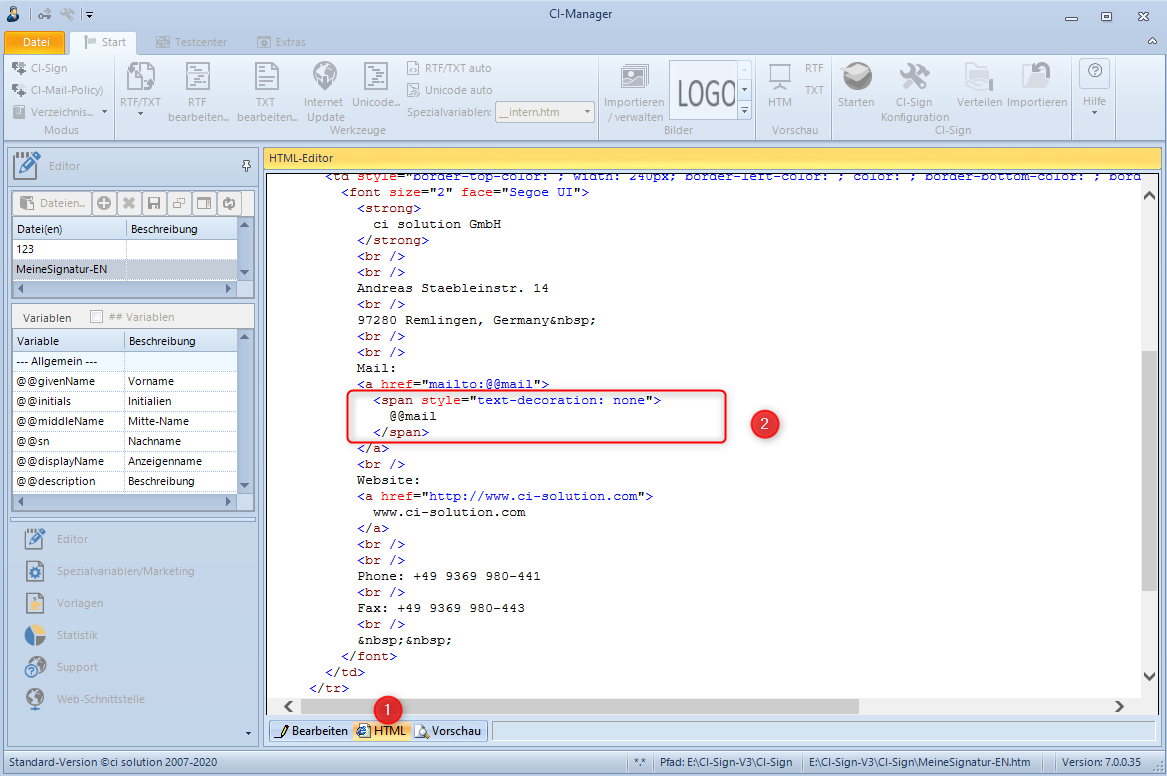Expand the Verzeichnis dropdown in Modus
This screenshot has width=1167, height=776.
click(104, 112)
